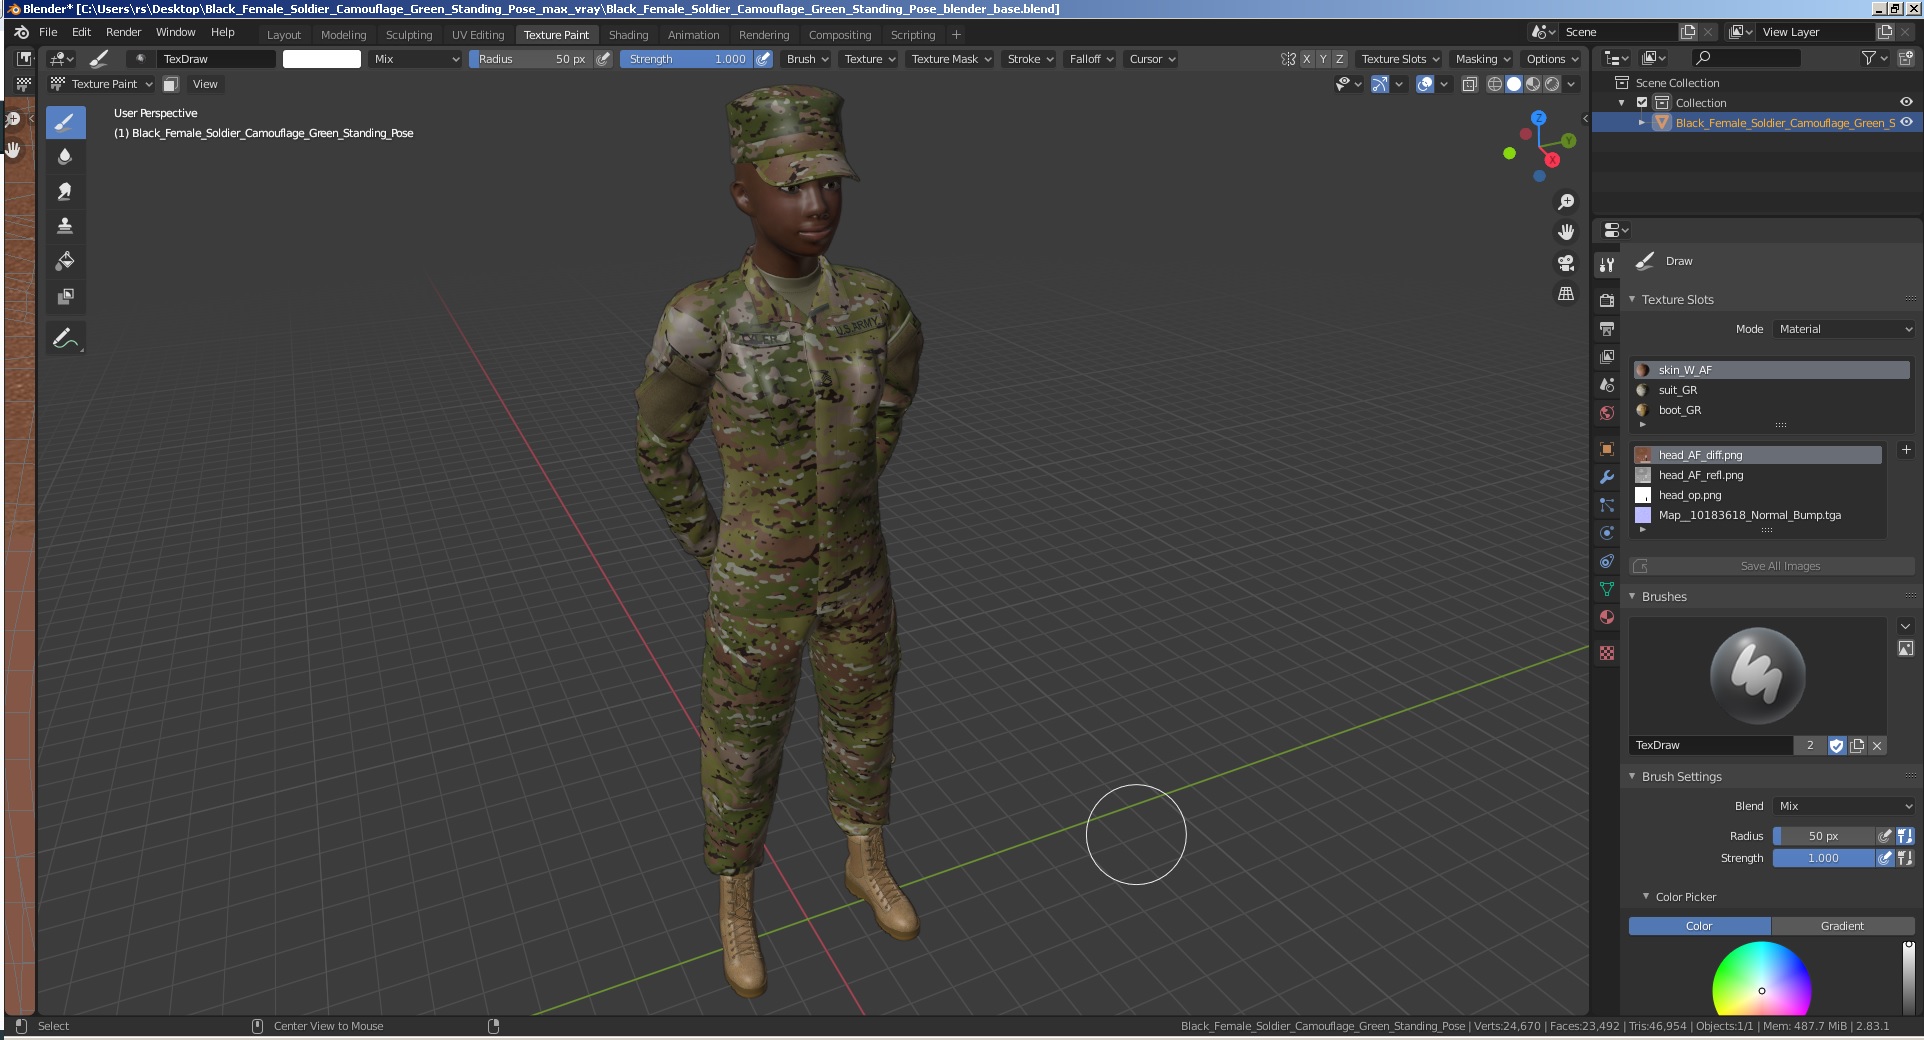
Task: Select the Mask tool
Action: 65,296
